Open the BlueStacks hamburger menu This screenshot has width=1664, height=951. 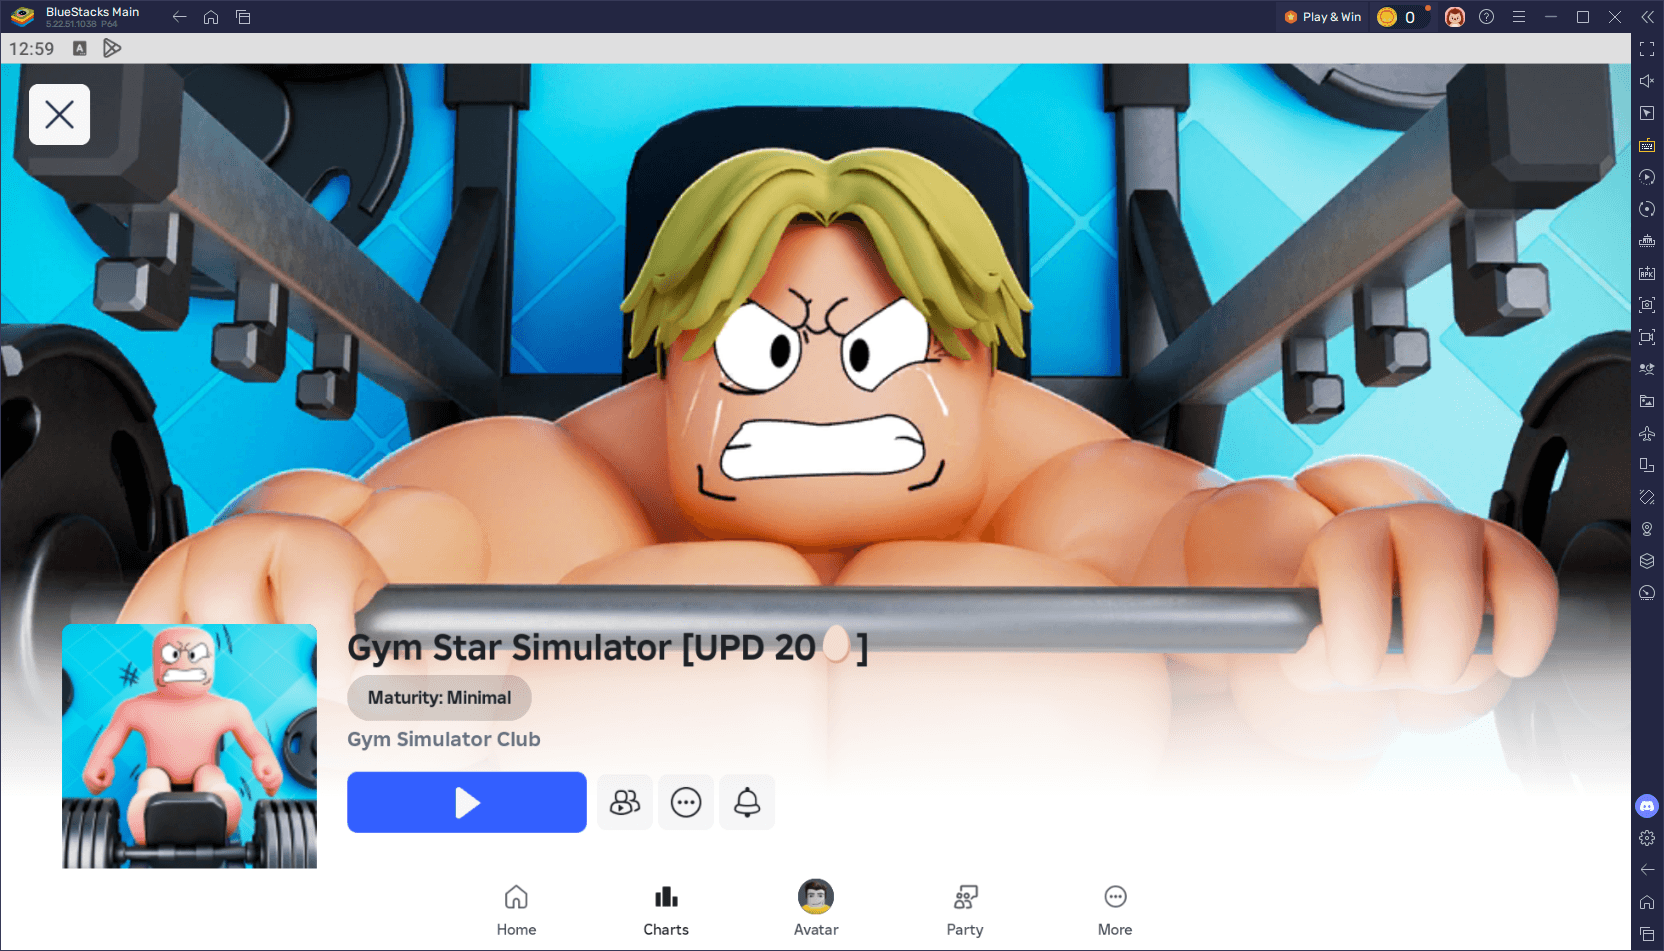click(1519, 17)
